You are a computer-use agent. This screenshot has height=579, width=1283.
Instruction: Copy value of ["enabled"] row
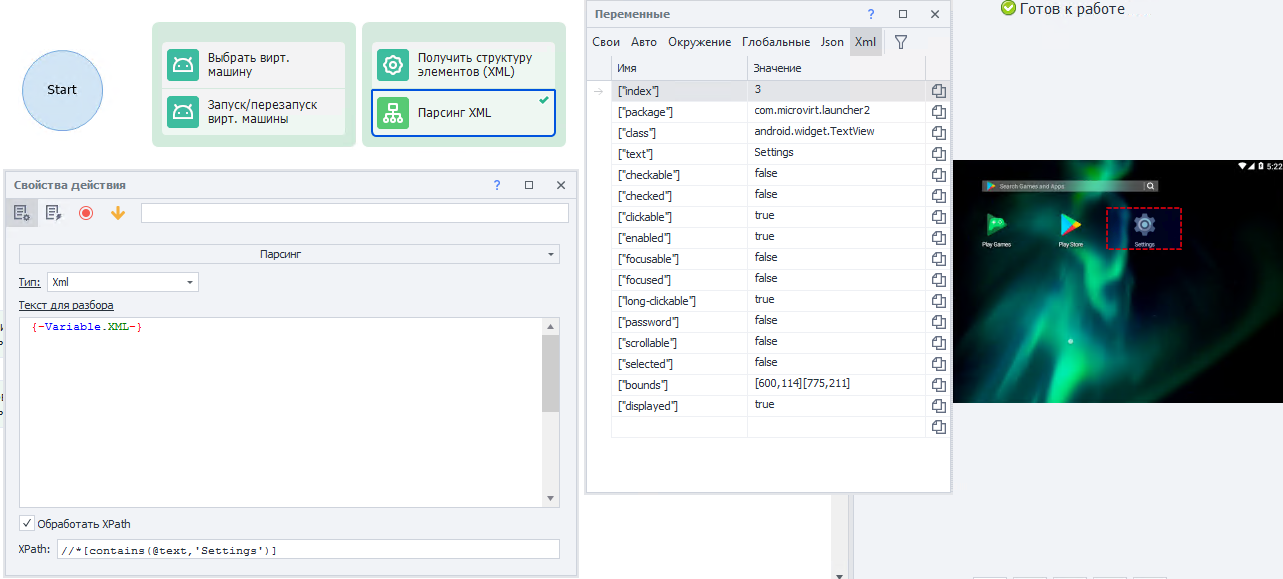(x=939, y=238)
